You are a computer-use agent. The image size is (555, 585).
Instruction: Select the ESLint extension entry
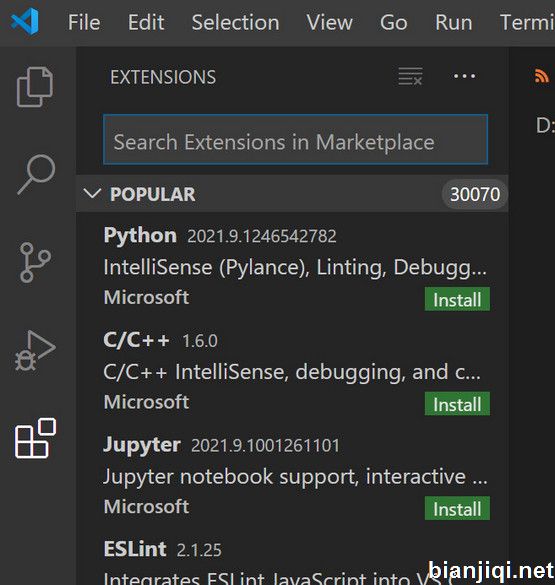tap(292, 560)
